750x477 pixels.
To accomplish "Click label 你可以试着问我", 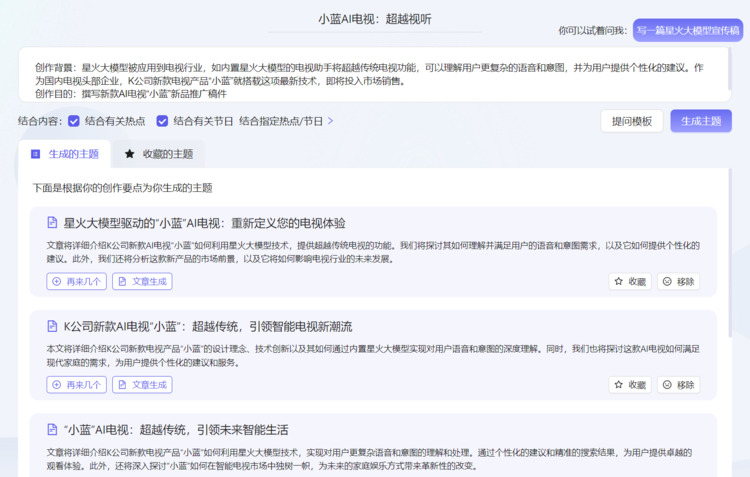I will [593, 31].
